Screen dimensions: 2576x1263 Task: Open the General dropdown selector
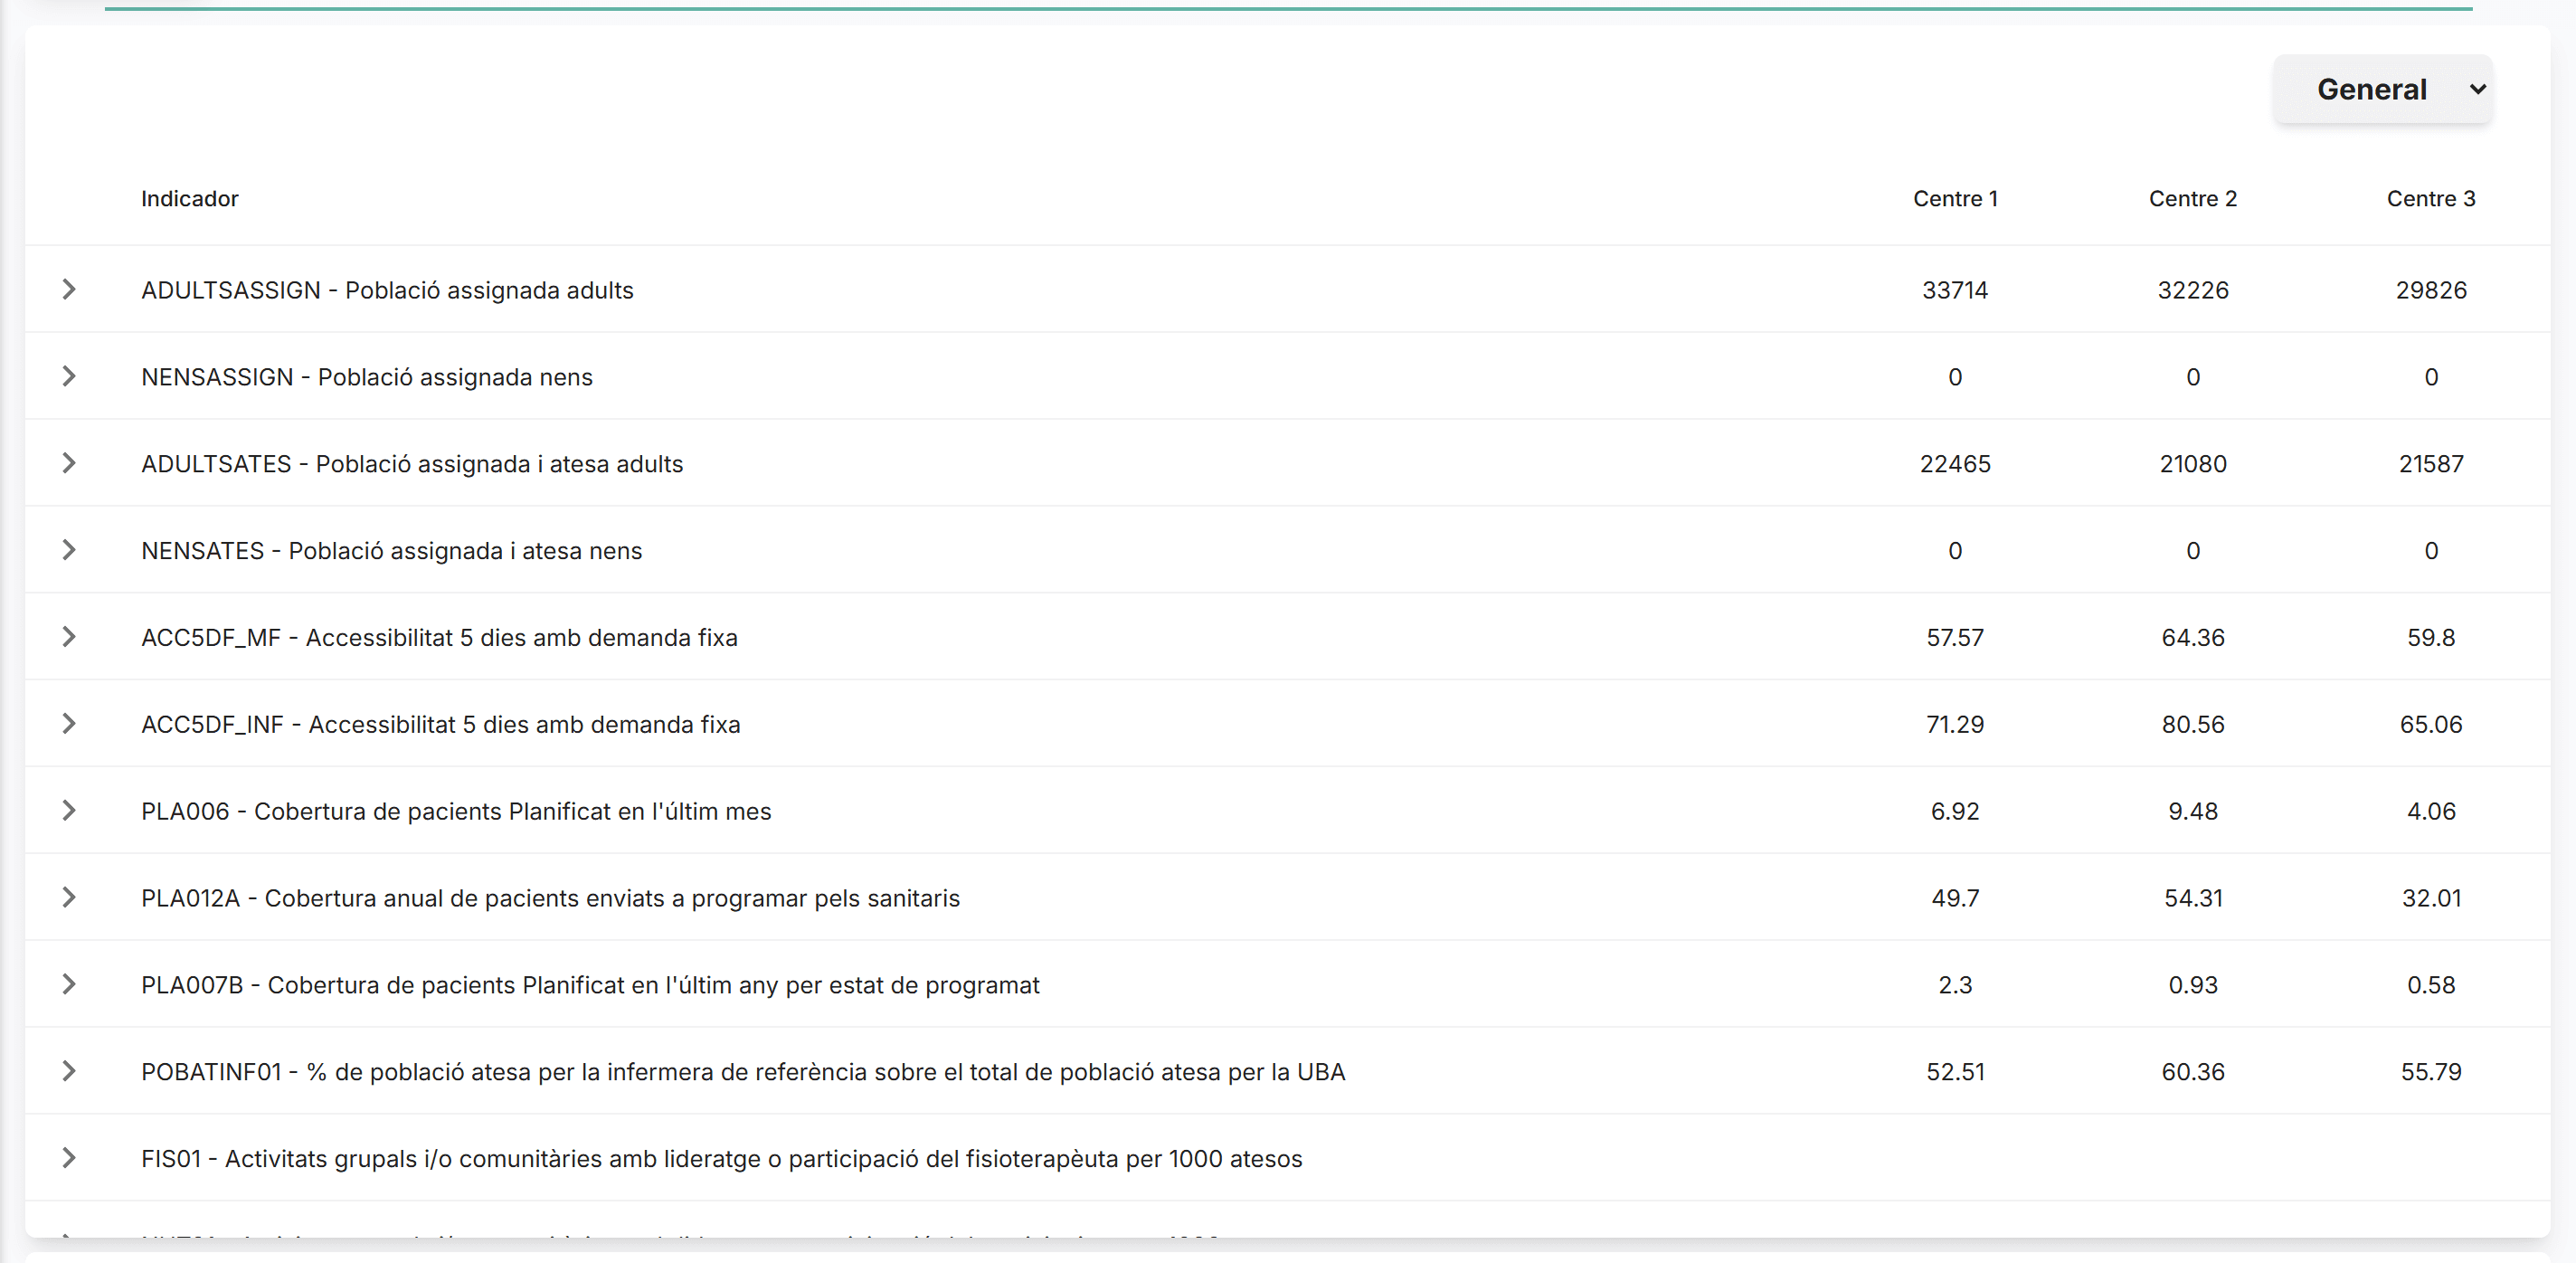[x=2383, y=89]
